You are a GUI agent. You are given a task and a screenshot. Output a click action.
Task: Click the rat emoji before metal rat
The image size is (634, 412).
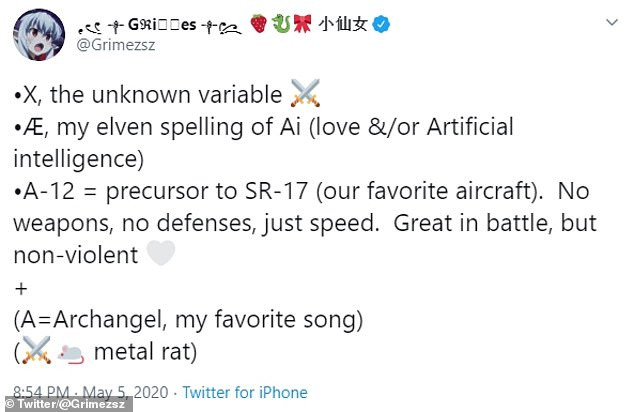[71, 353]
